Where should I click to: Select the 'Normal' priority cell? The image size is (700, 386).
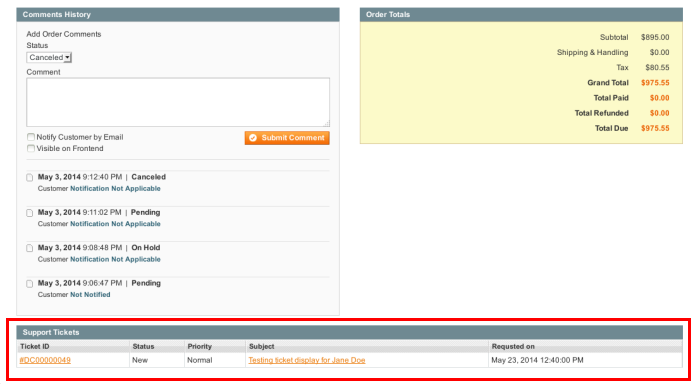coord(215,360)
